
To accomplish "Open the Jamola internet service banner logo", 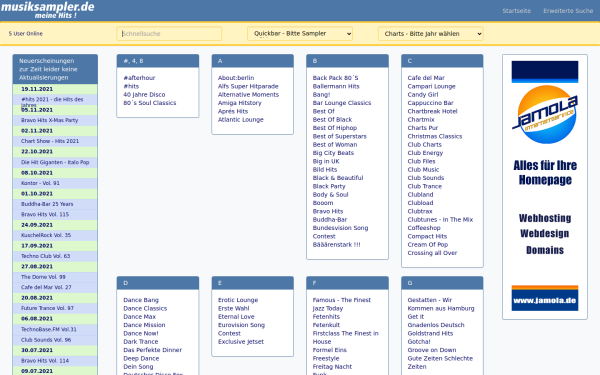I will pos(545,114).
